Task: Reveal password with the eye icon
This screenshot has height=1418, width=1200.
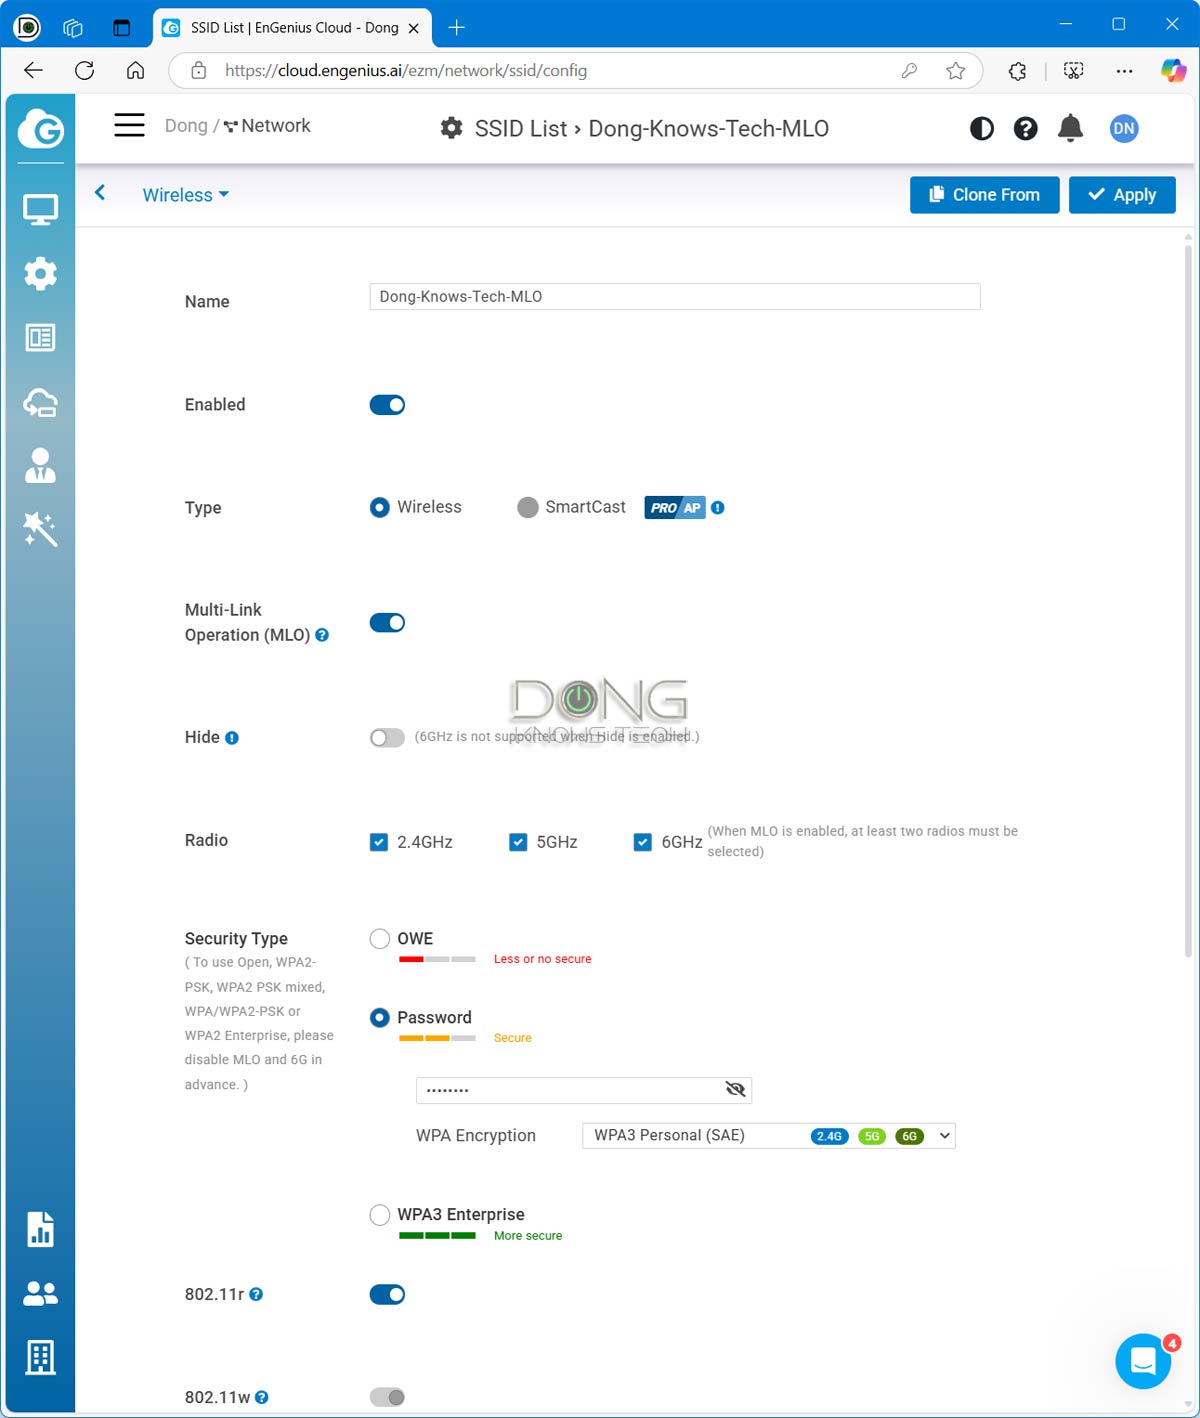Action: 735,1089
